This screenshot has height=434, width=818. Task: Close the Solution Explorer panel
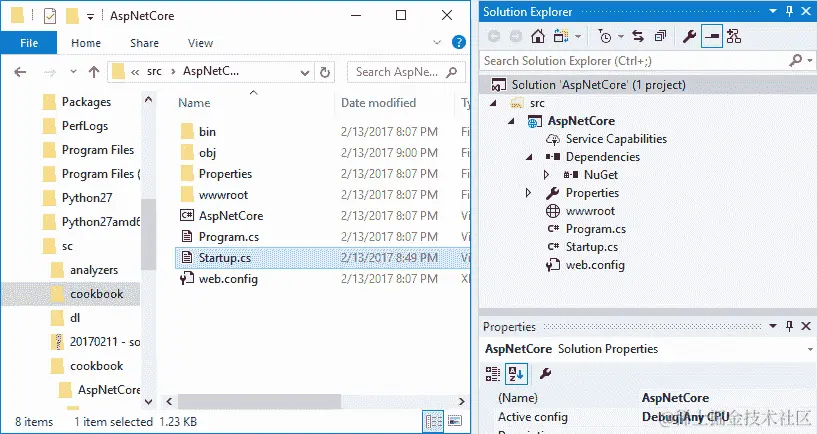(x=805, y=11)
